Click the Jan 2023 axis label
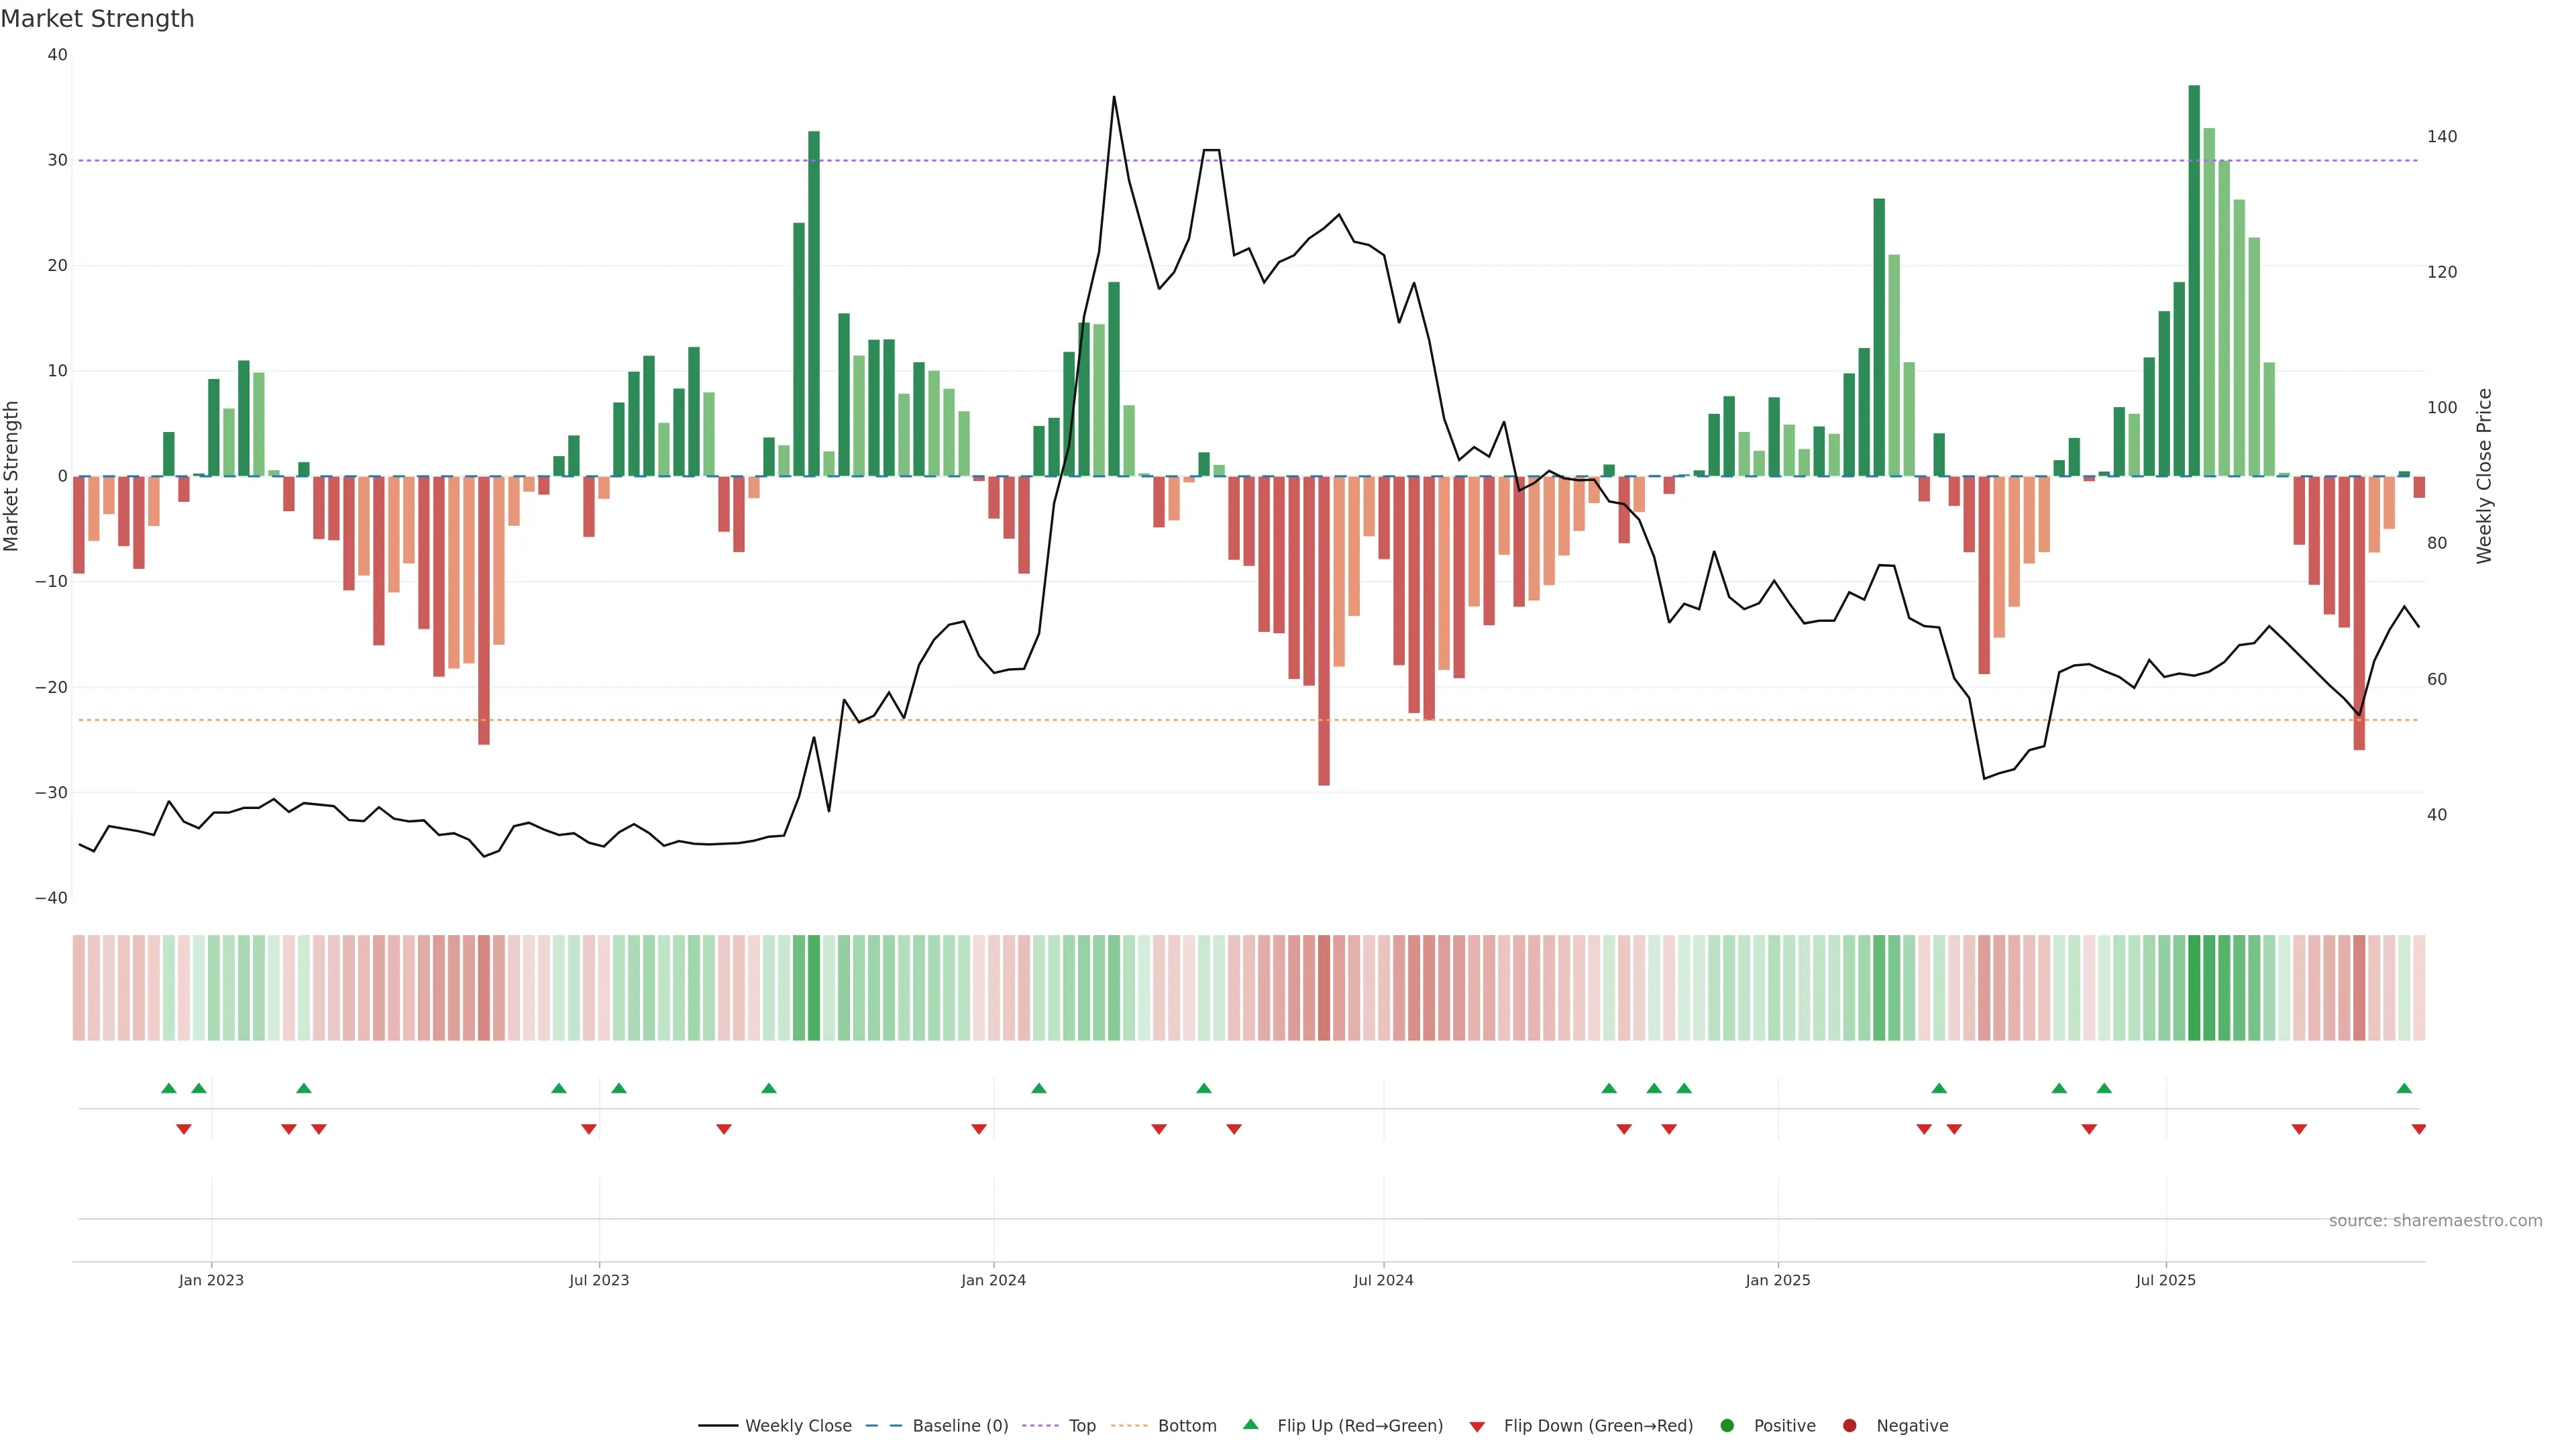 [211, 1280]
